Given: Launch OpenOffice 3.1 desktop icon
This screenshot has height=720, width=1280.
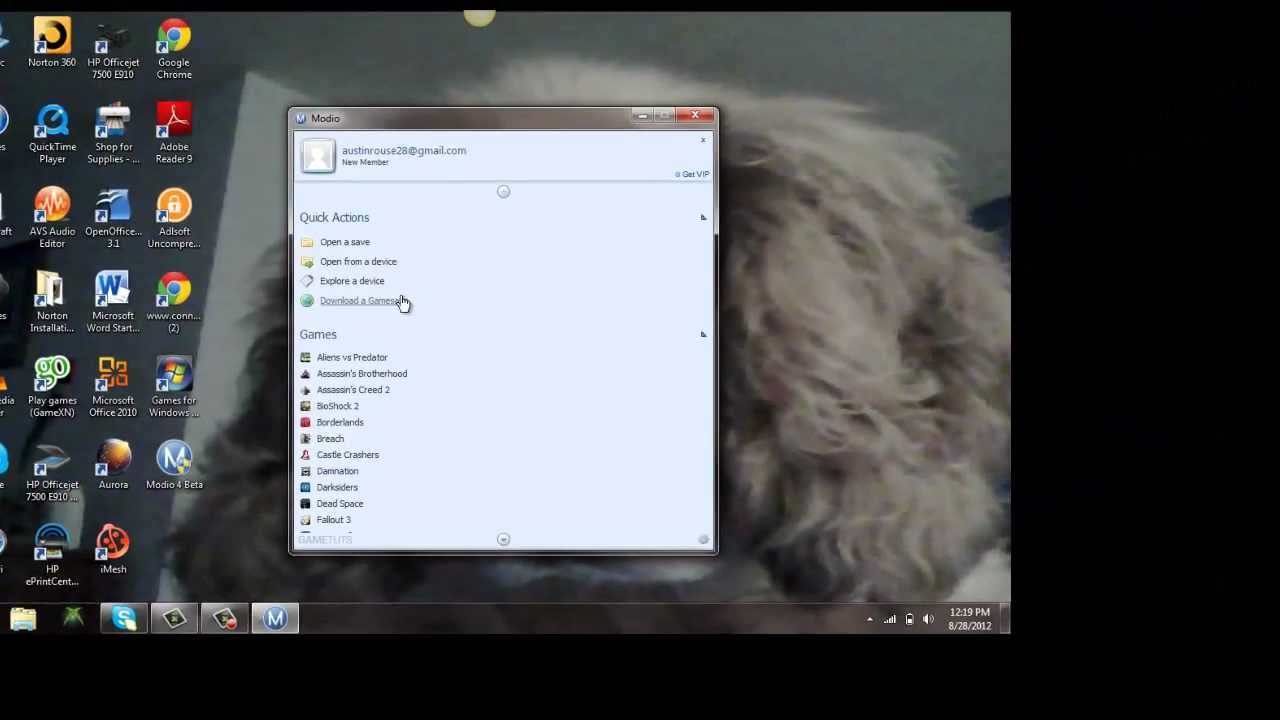Looking at the screenshot, I should pyautogui.click(x=113, y=218).
